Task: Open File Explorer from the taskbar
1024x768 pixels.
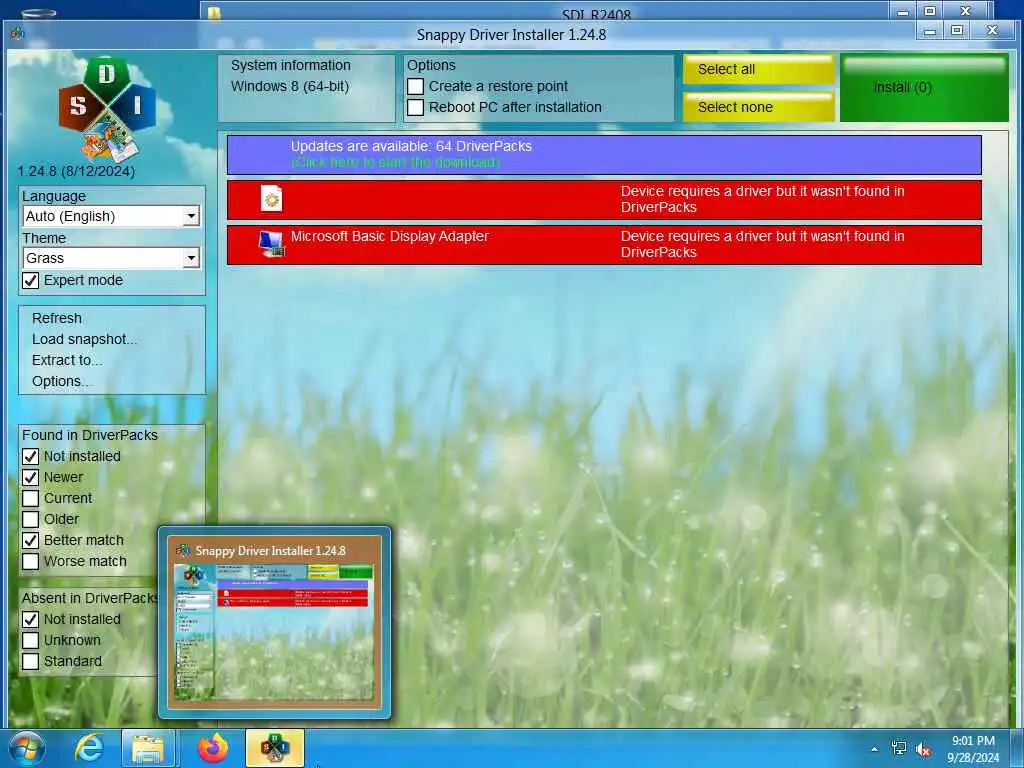Action: tap(148, 748)
